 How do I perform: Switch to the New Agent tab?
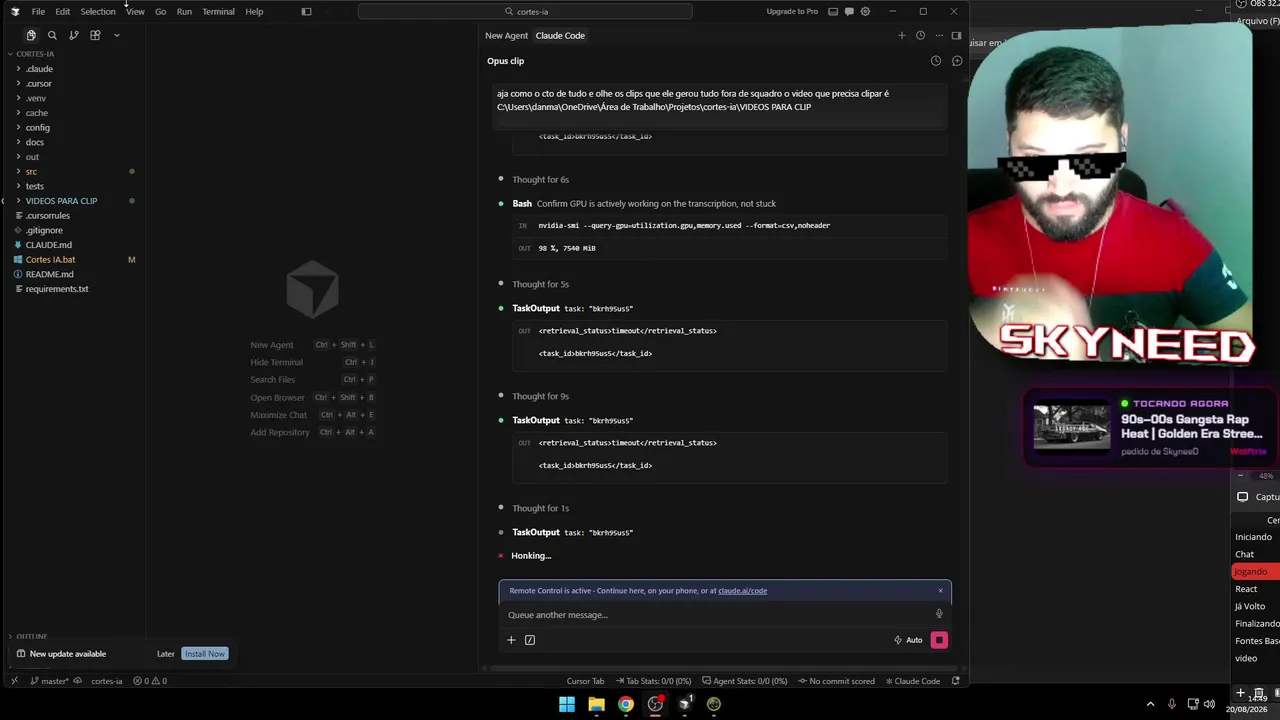506,35
